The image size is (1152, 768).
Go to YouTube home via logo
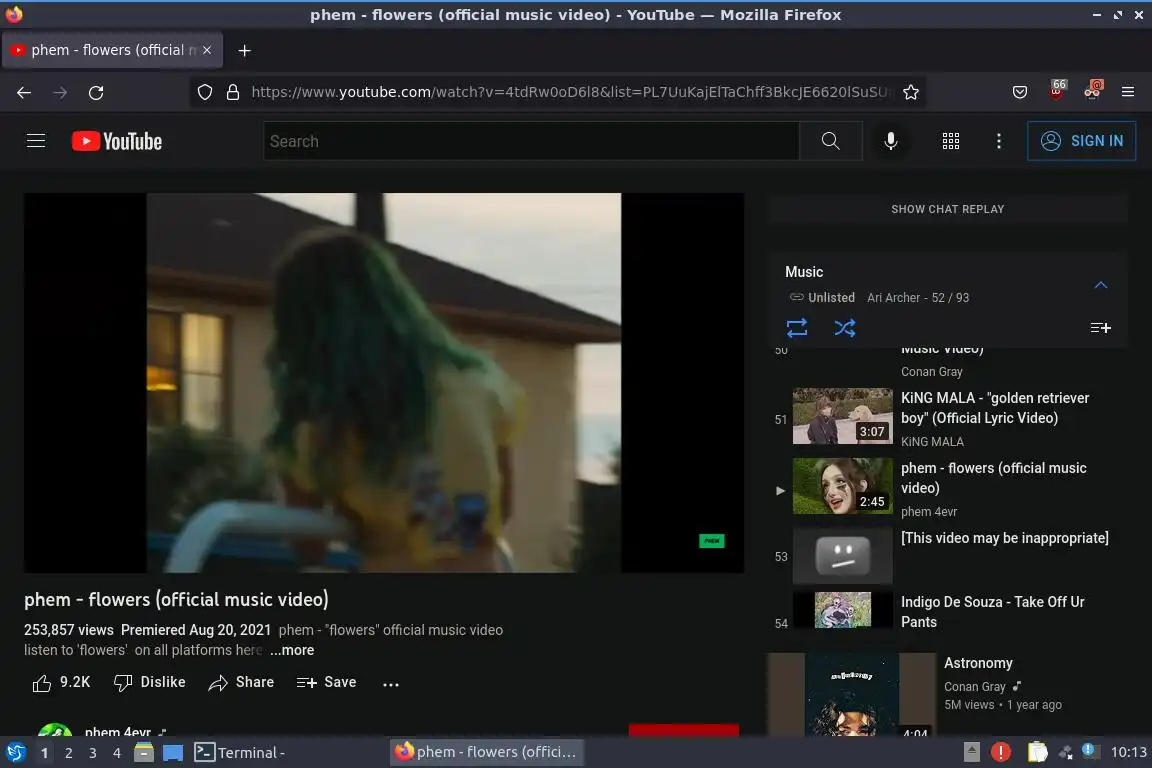117,141
